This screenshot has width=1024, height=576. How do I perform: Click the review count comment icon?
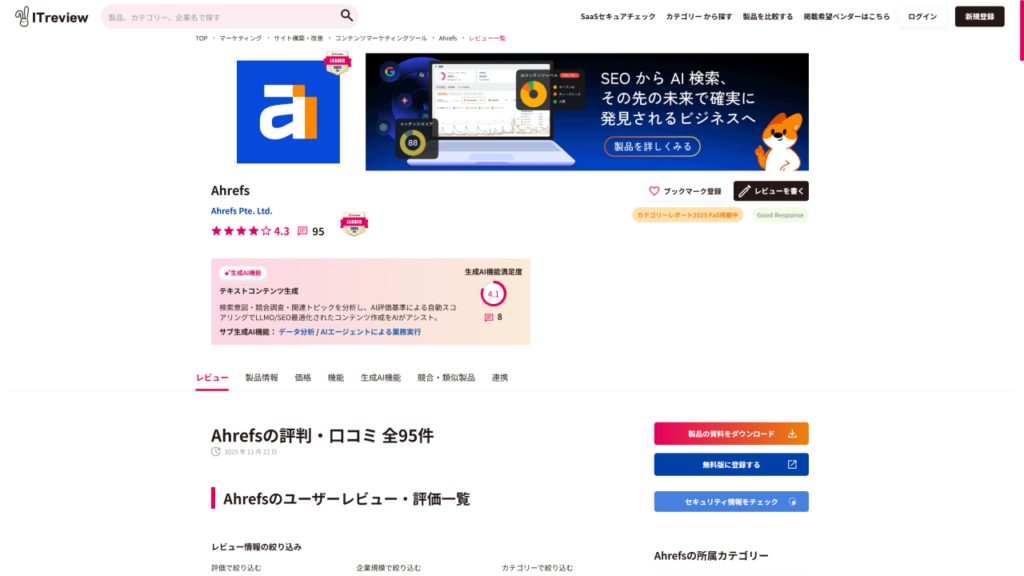click(303, 231)
